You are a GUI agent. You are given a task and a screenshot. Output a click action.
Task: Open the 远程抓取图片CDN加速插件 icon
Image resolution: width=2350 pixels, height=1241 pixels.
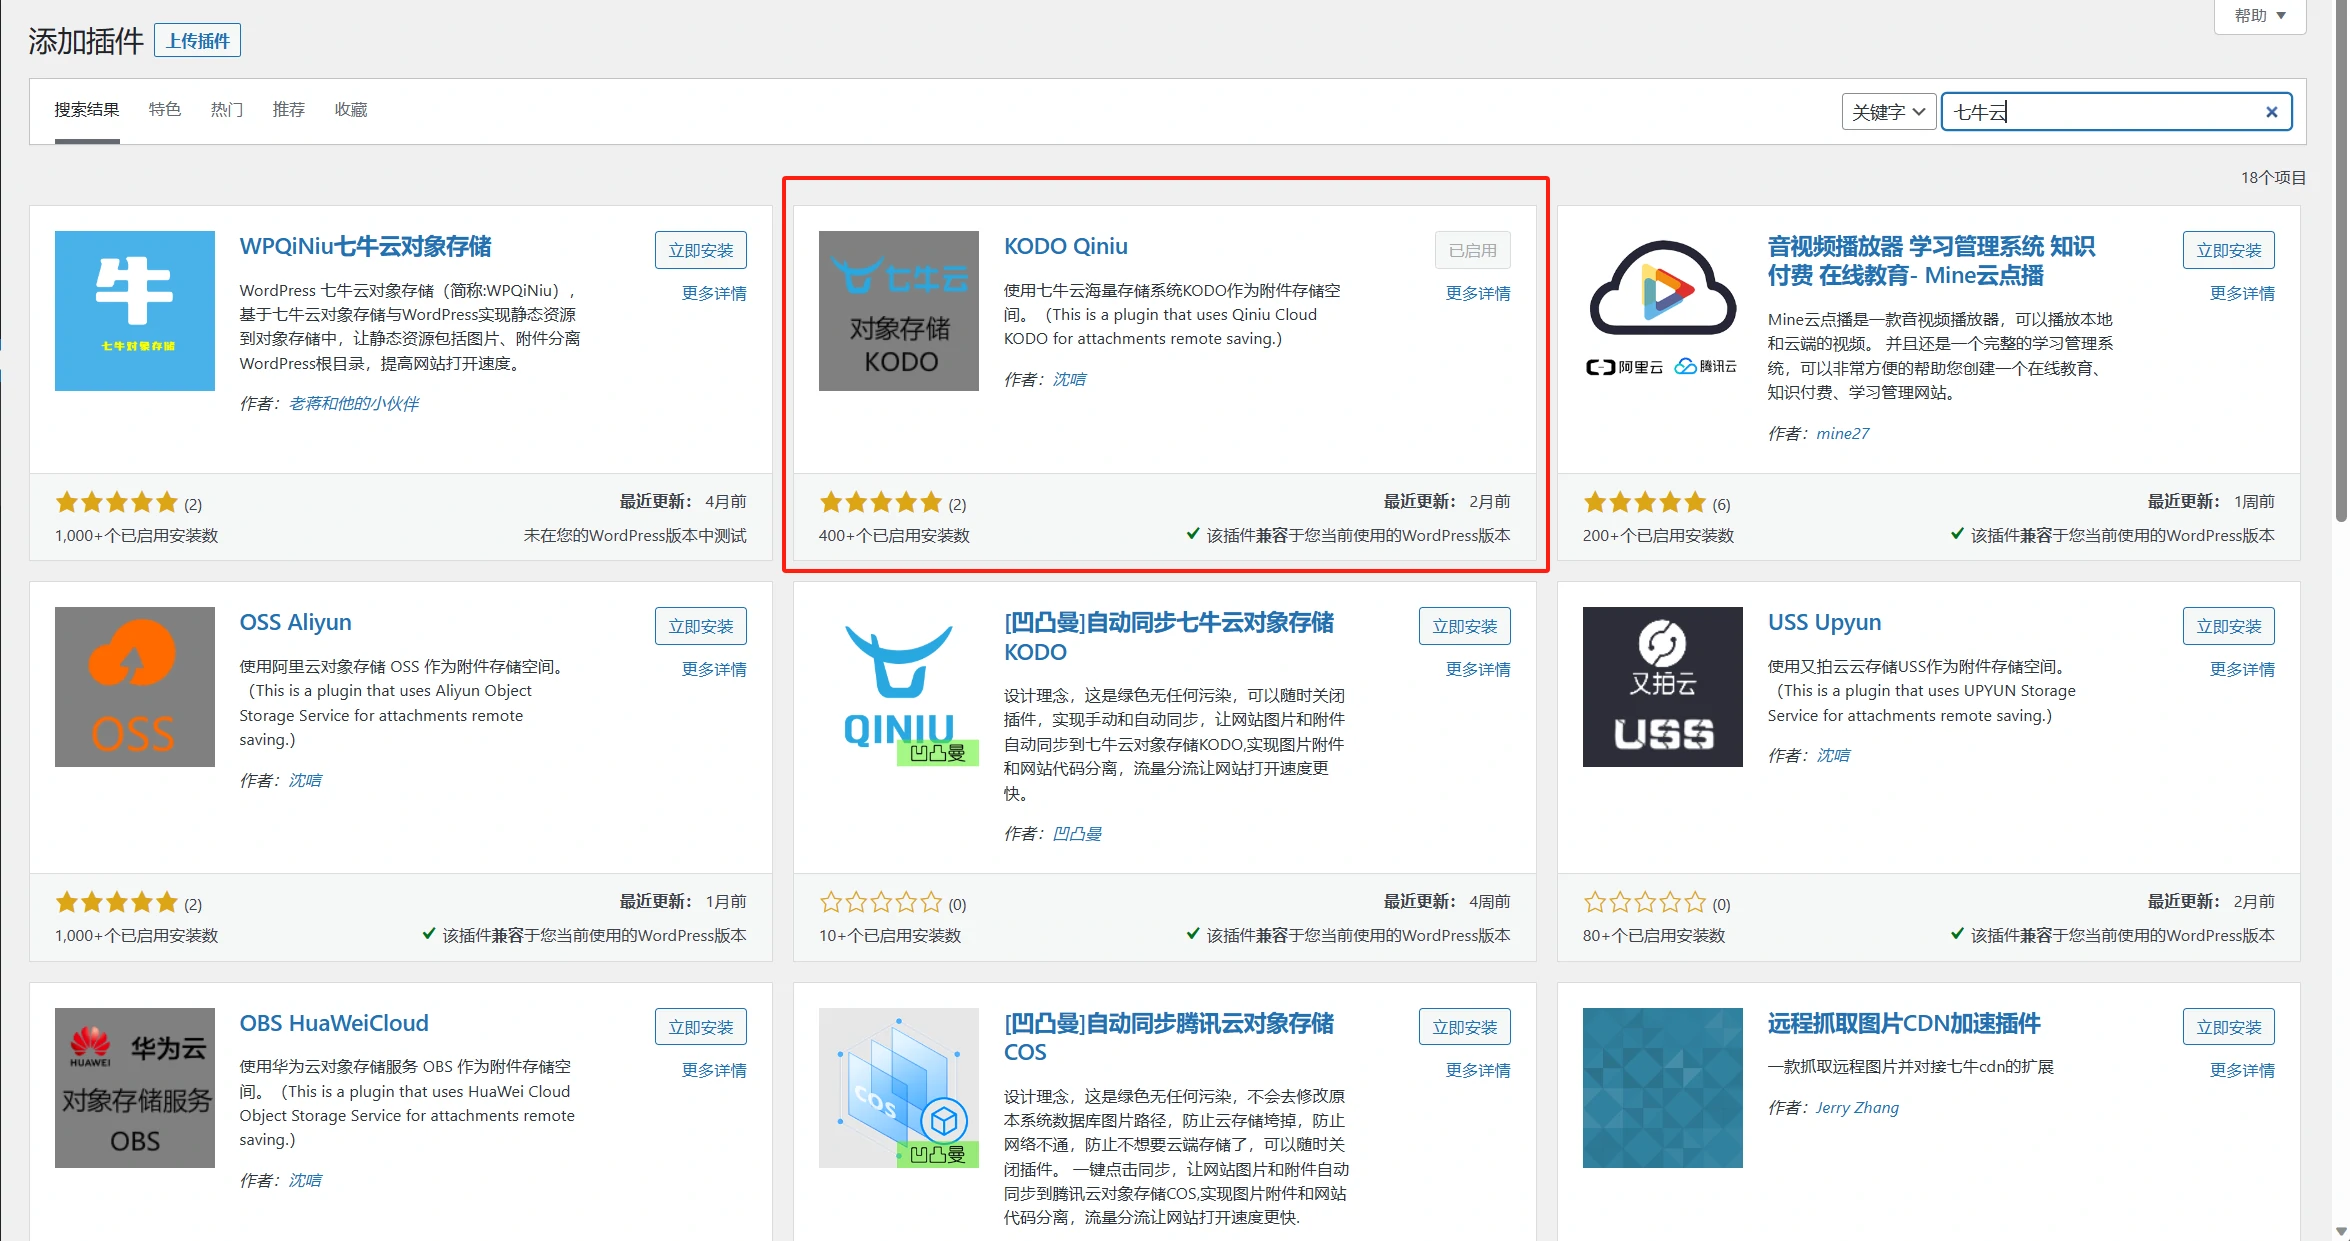point(1663,1088)
